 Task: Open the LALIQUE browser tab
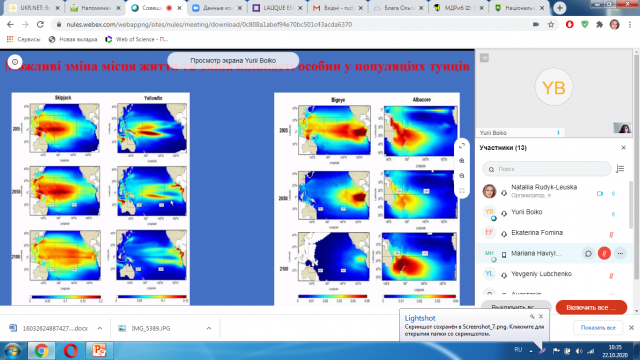(278, 8)
